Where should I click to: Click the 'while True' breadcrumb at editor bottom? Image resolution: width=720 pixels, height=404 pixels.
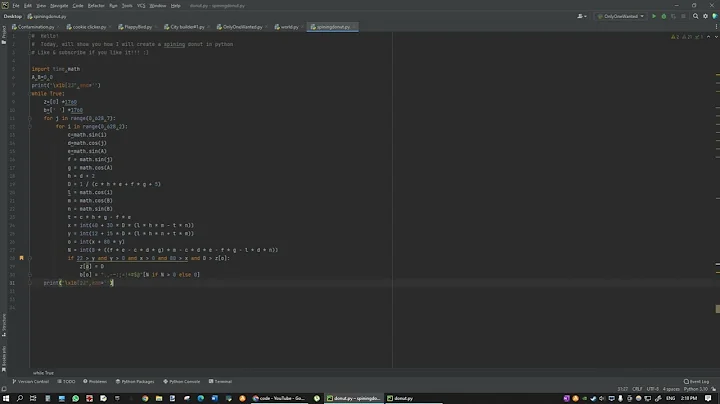pyautogui.click(x=43, y=373)
